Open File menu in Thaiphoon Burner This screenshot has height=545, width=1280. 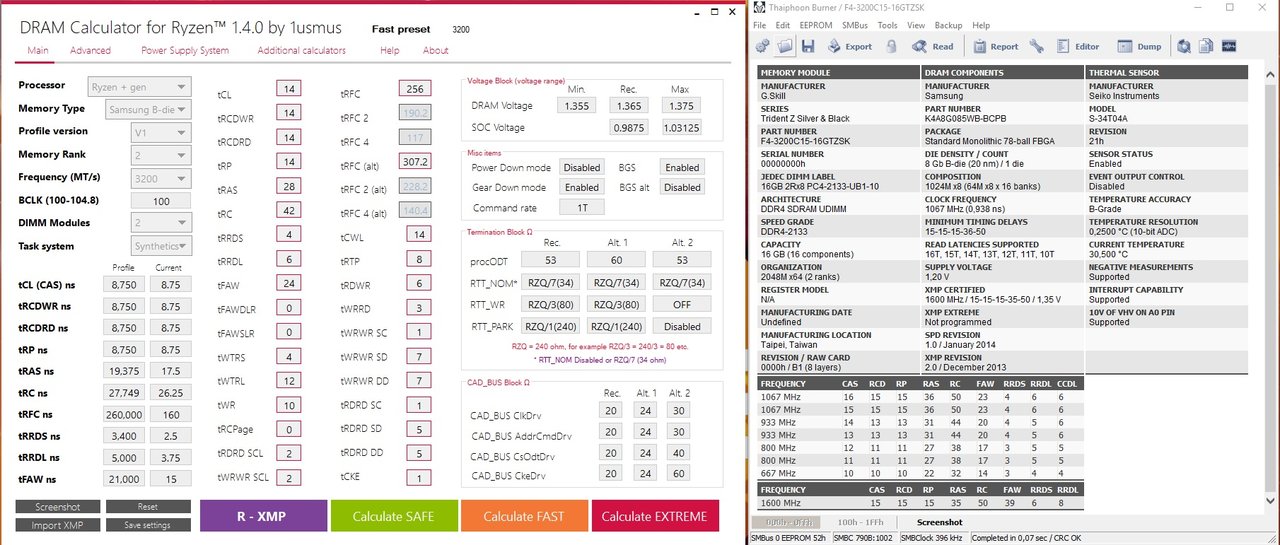tap(760, 25)
